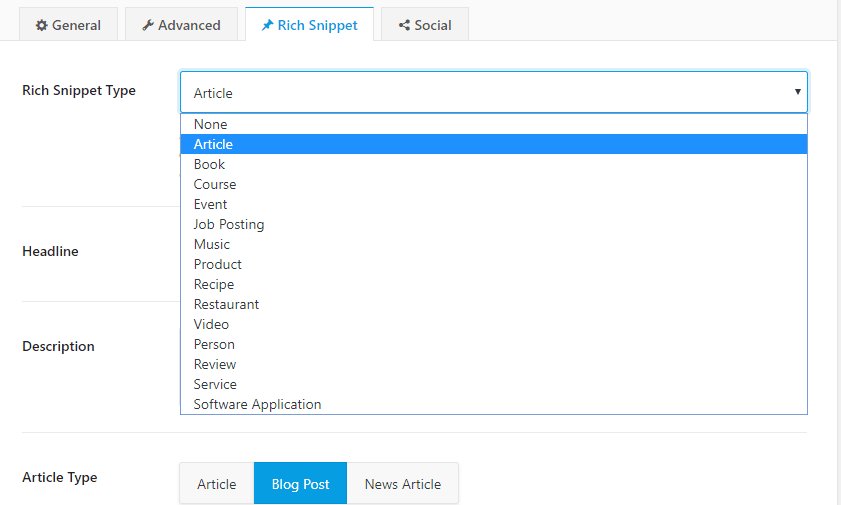This screenshot has width=841, height=505.
Task: Click the Rich Snippet Type select field
Action: [x=493, y=92]
